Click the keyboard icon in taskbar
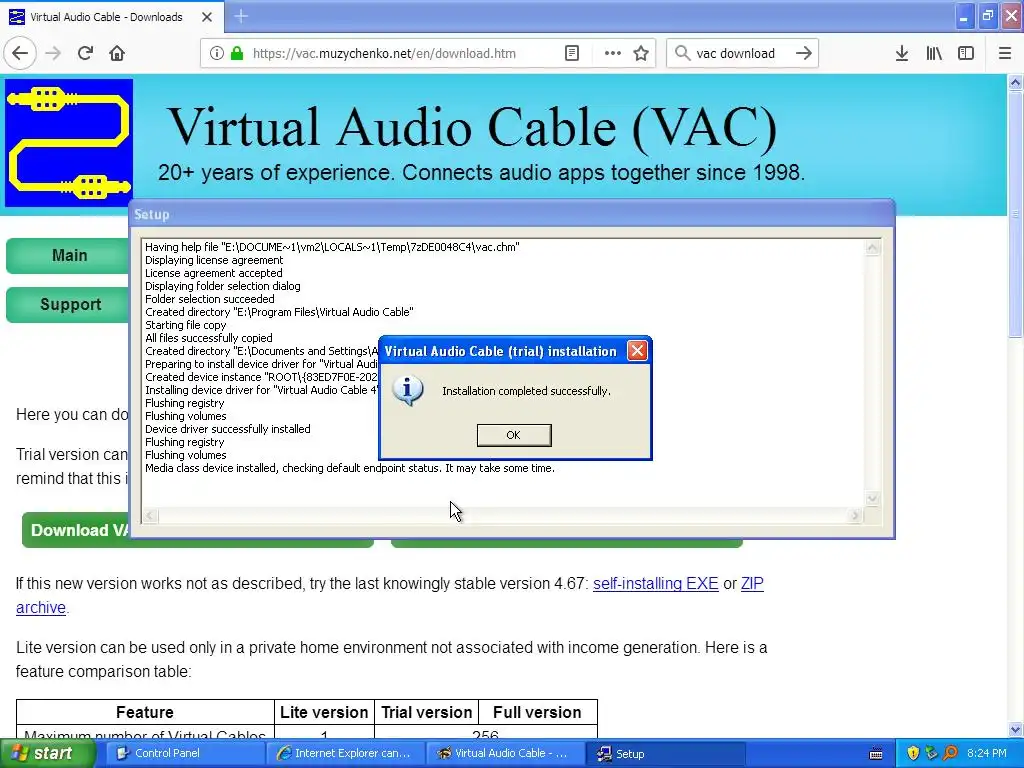The image size is (1024, 768). (x=876, y=754)
